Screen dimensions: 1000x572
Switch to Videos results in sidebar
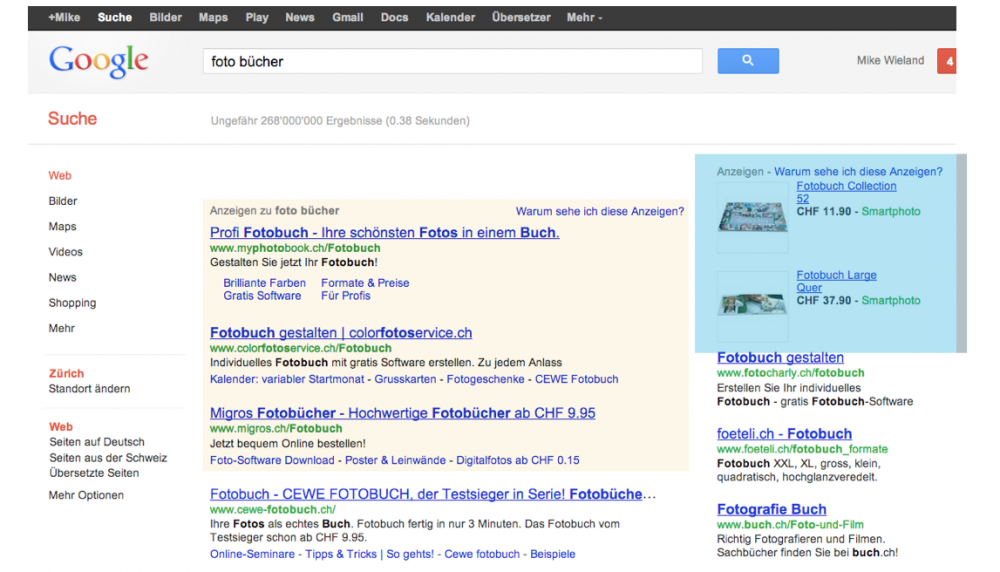pyautogui.click(x=66, y=252)
